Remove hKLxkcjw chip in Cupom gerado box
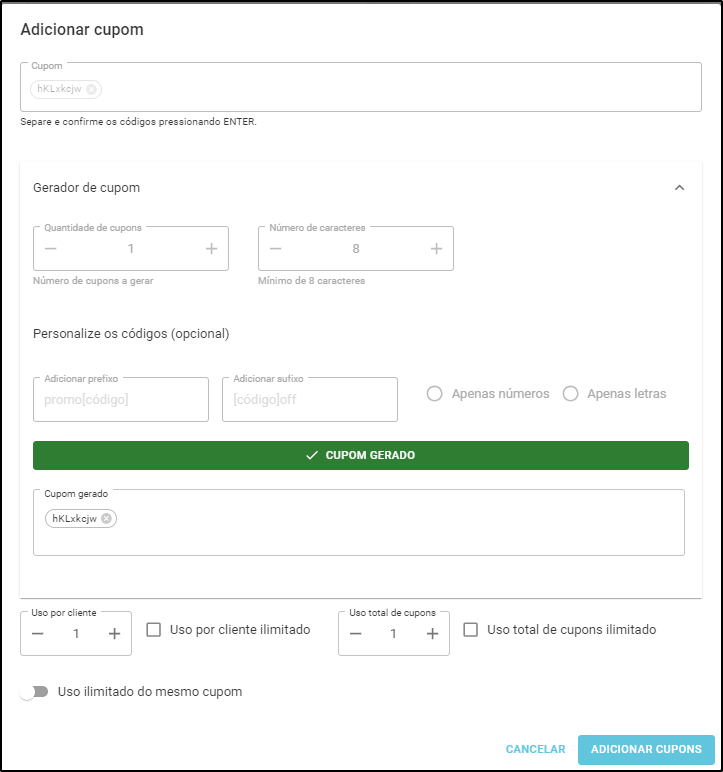Viewport: 723px width, 772px height. 106,518
